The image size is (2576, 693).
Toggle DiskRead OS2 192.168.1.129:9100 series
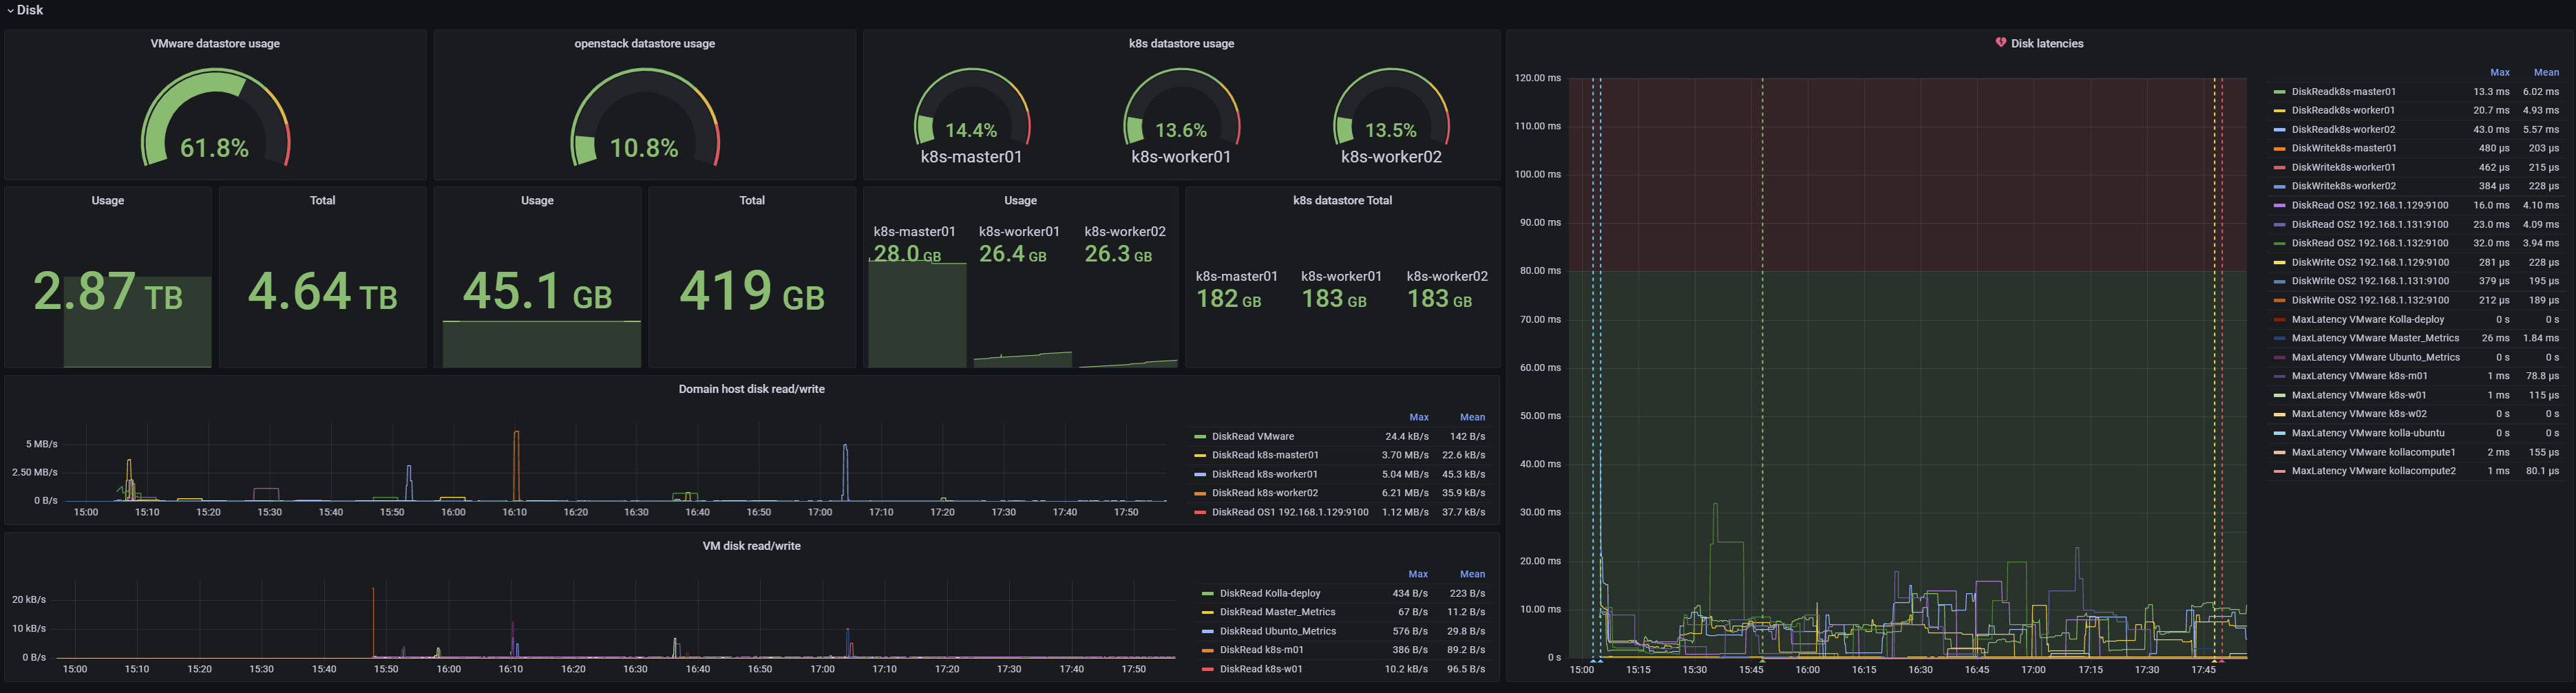point(2370,205)
